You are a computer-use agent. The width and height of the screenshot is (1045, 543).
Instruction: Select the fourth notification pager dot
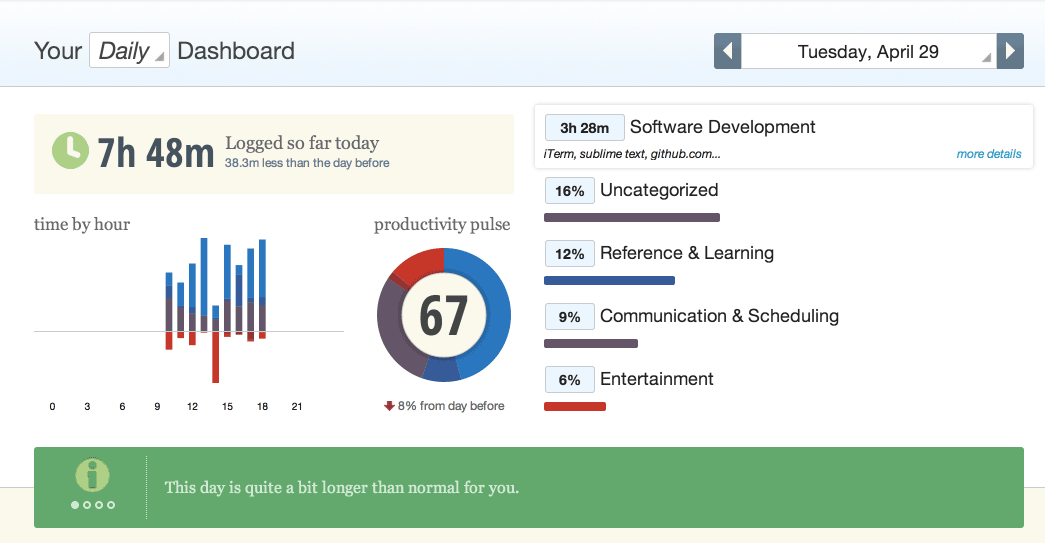(111, 505)
